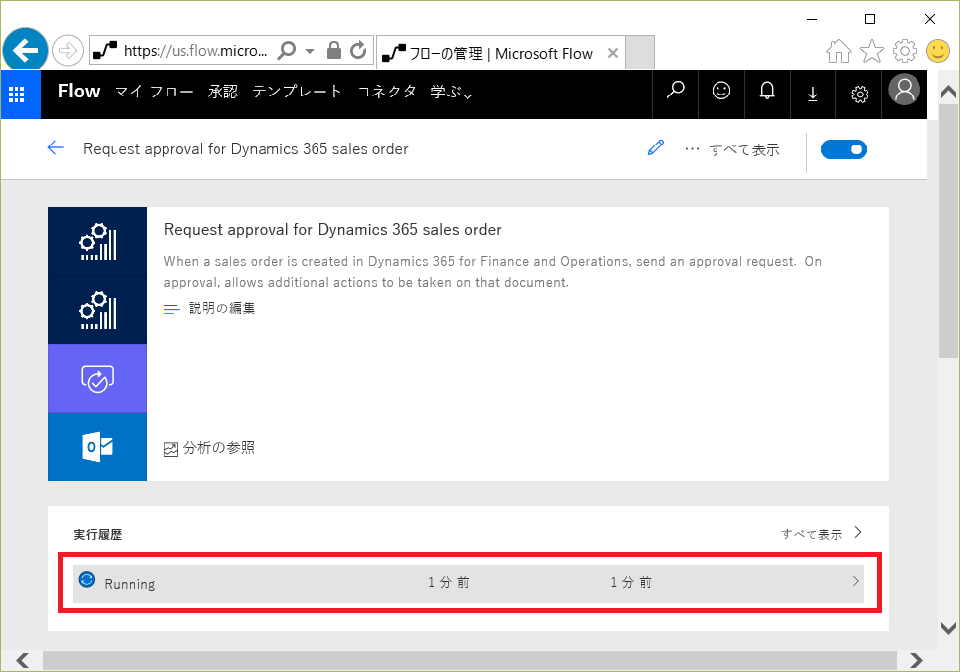Open 分析の参照 analytics link
Viewport: 960px width, 672px height.
coord(209,448)
